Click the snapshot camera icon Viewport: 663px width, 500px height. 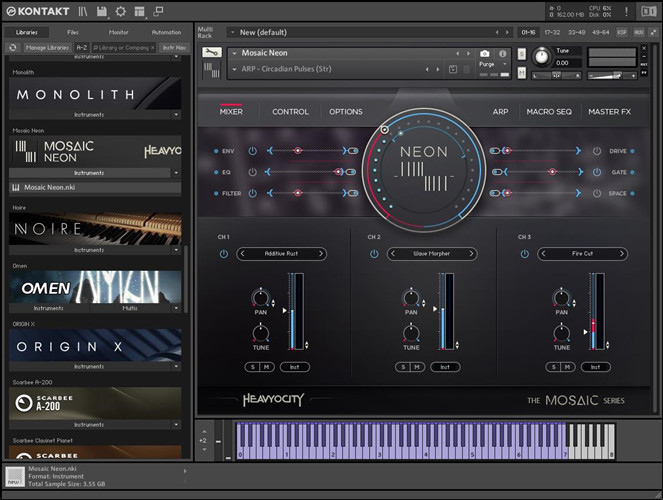(485, 54)
